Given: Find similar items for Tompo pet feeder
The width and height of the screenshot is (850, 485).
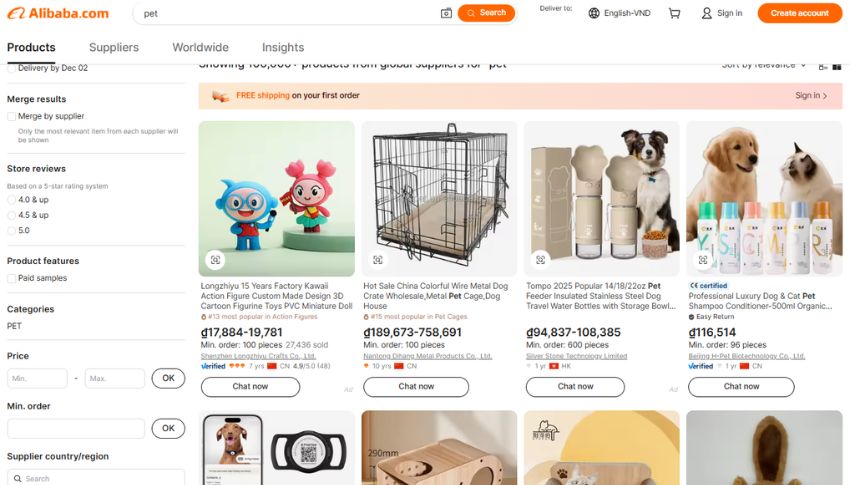Looking at the screenshot, I should click(541, 260).
